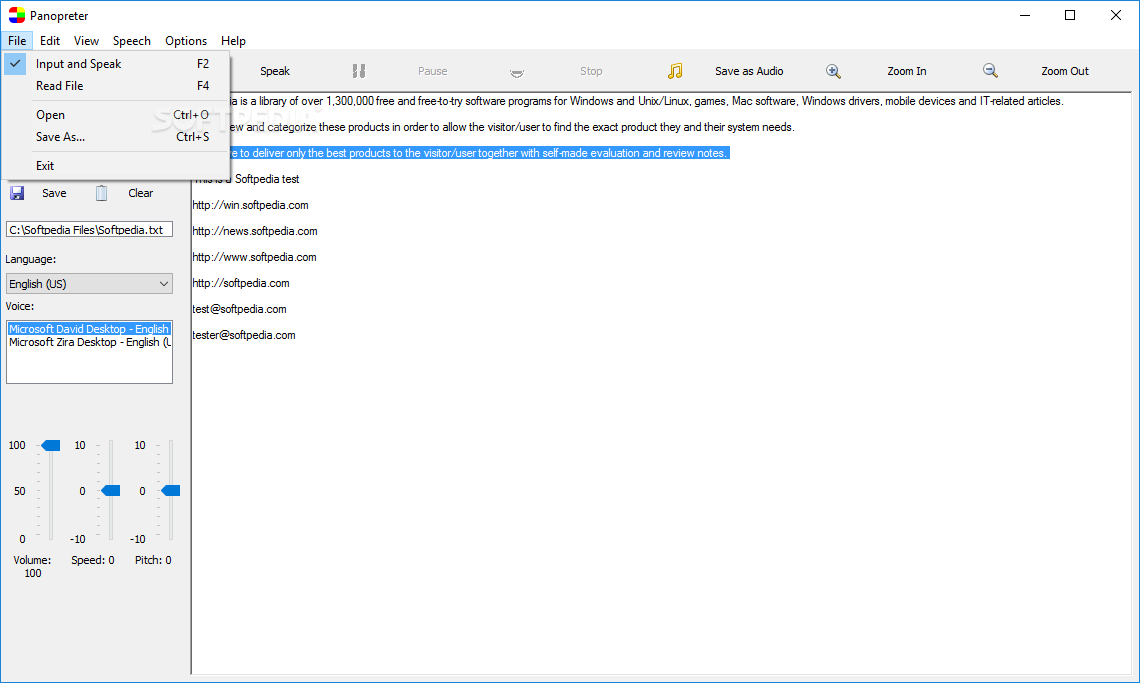Maximize the Panopreter window
This screenshot has height=683, width=1140.
[x=1069, y=15]
